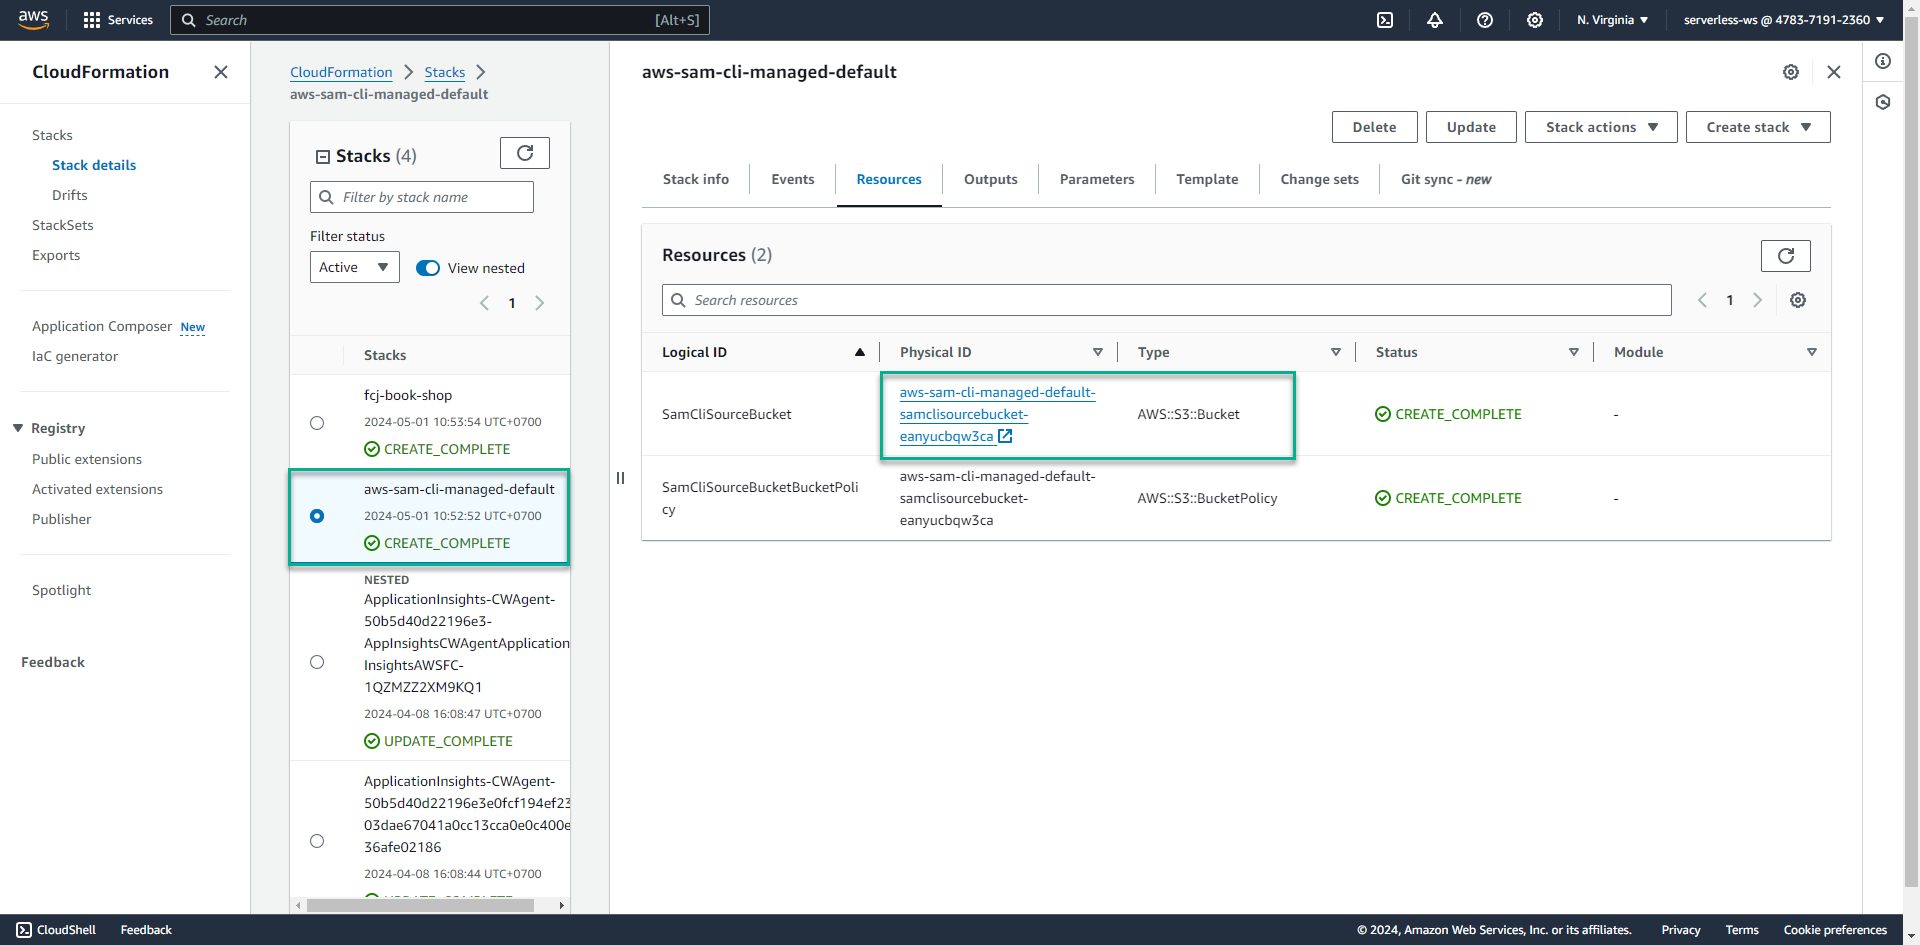Go to Drifts in side navigation

[x=70, y=195]
